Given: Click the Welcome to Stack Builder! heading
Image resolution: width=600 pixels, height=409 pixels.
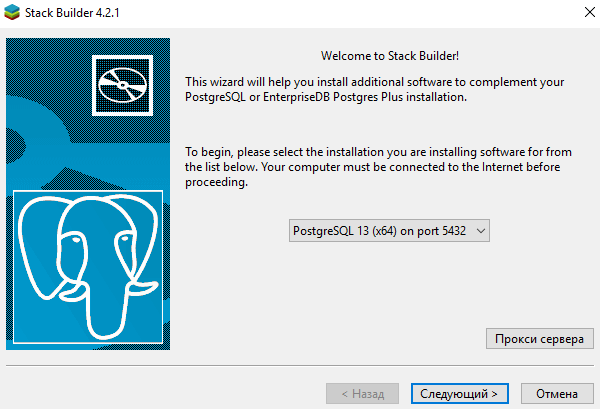Looking at the screenshot, I should 390,56.
